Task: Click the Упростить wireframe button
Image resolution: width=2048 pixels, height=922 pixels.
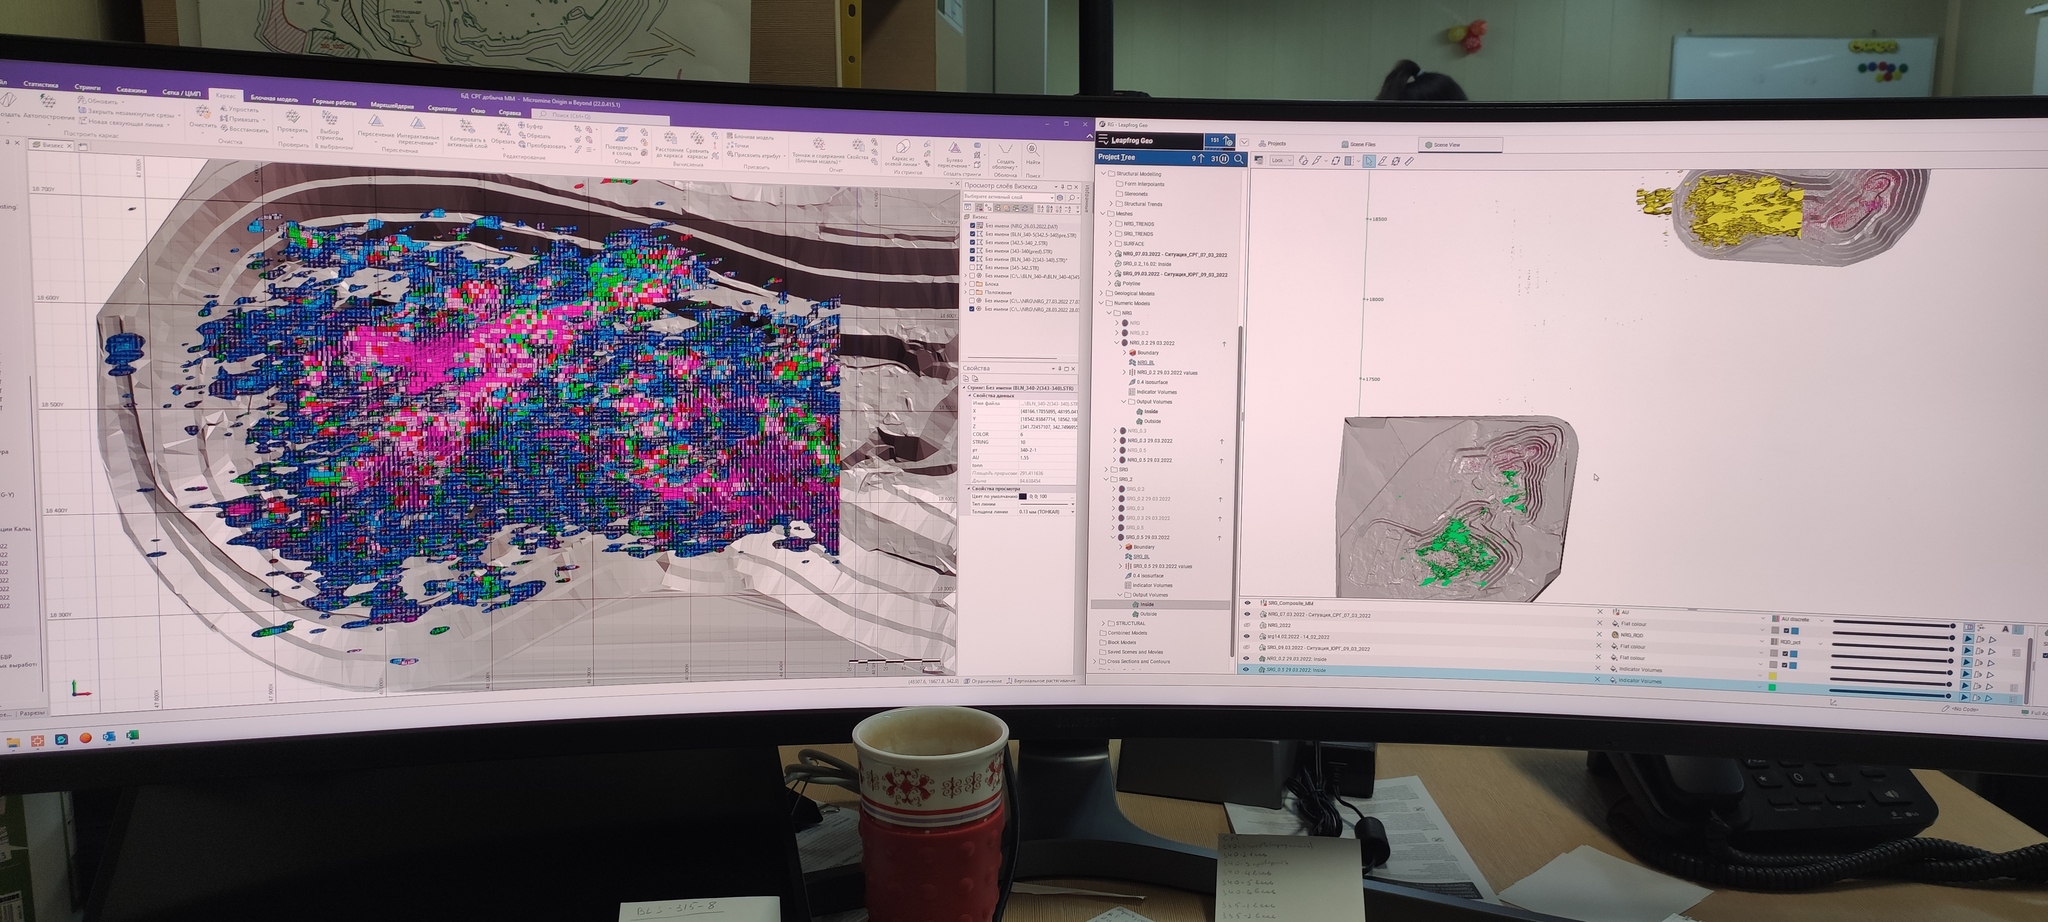Action: pos(240,109)
